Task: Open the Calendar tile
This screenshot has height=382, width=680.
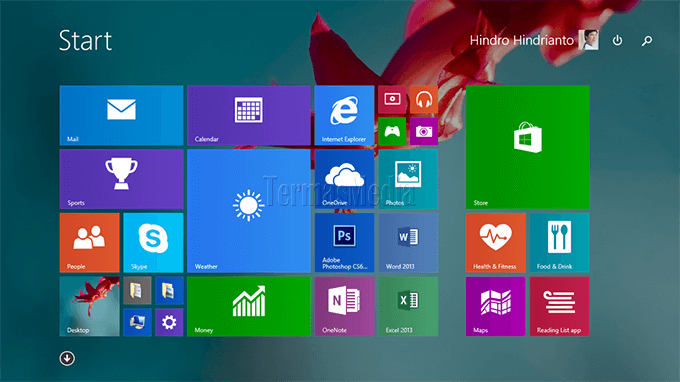Action: pyautogui.click(x=249, y=115)
